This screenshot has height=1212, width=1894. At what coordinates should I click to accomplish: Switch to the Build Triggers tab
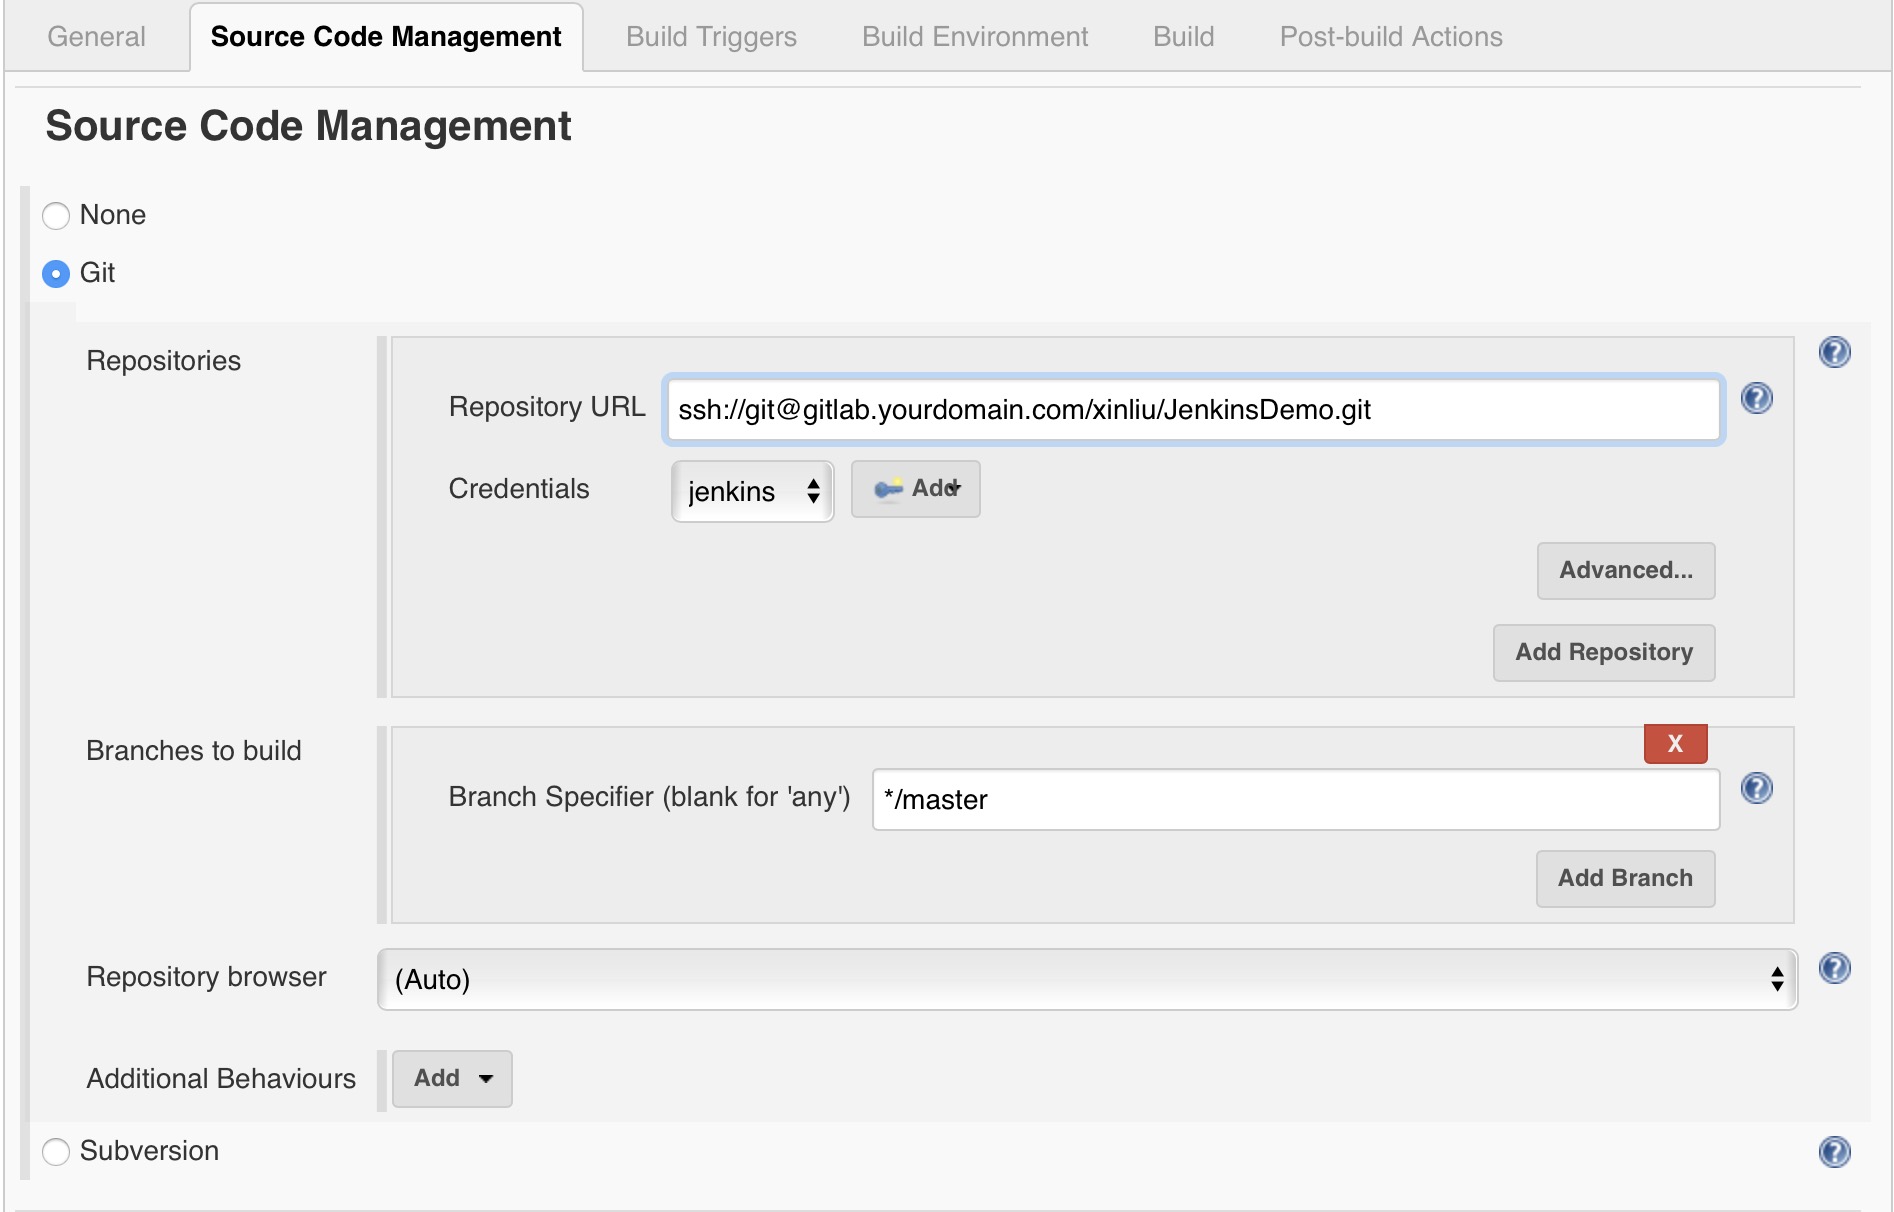[711, 37]
